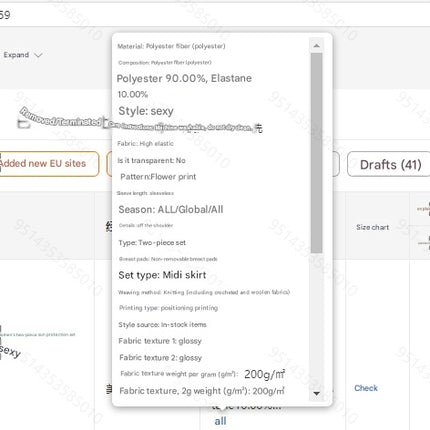Click the blue "all" link below popup

point(220,421)
